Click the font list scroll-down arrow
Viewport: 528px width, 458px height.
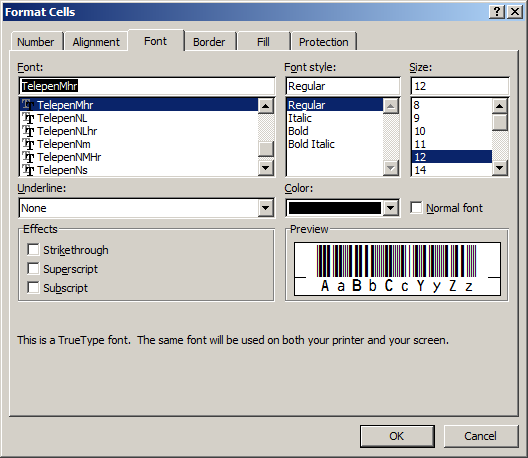[265, 168]
